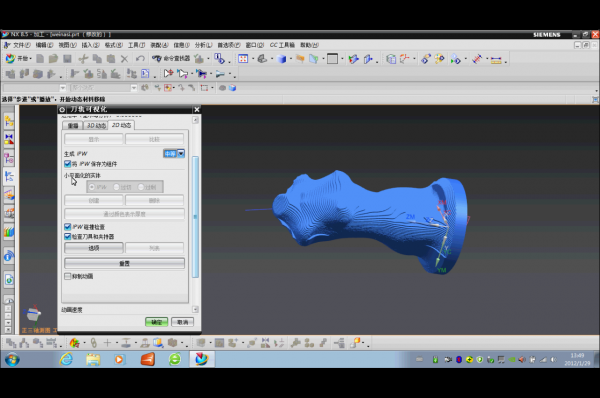
Task: Click the New file icon in toolbar
Action: [40, 59]
